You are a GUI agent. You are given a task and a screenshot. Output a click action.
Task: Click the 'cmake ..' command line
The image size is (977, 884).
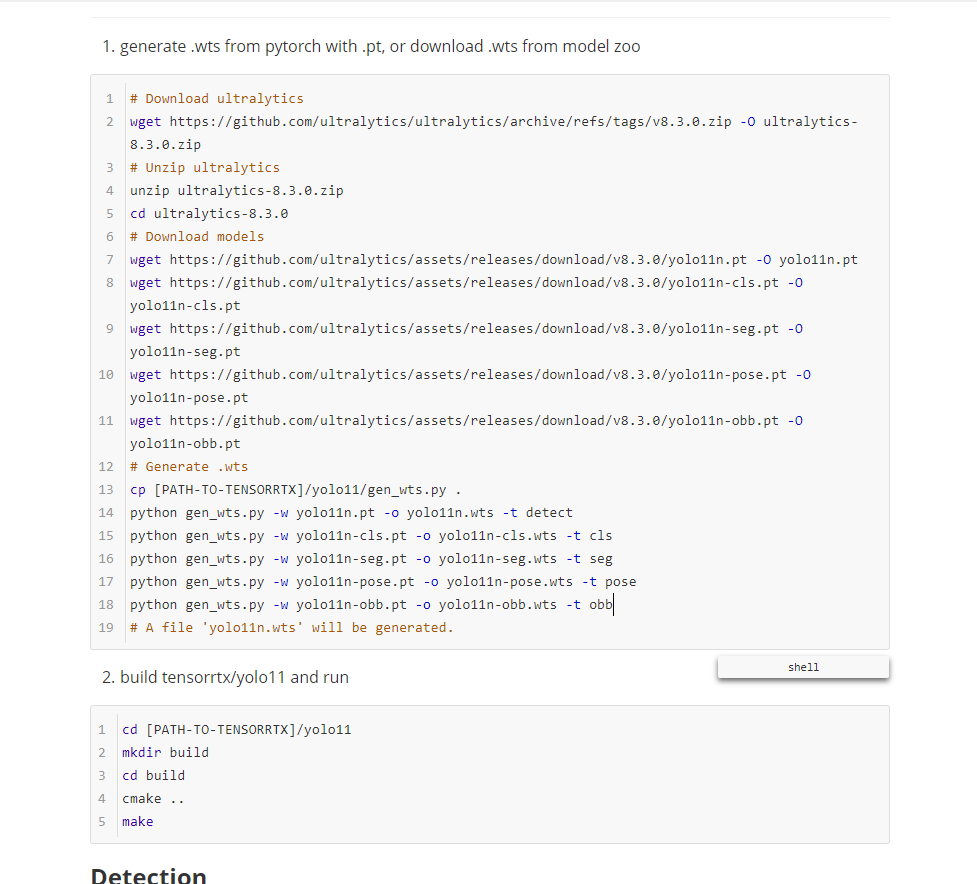tap(152, 798)
